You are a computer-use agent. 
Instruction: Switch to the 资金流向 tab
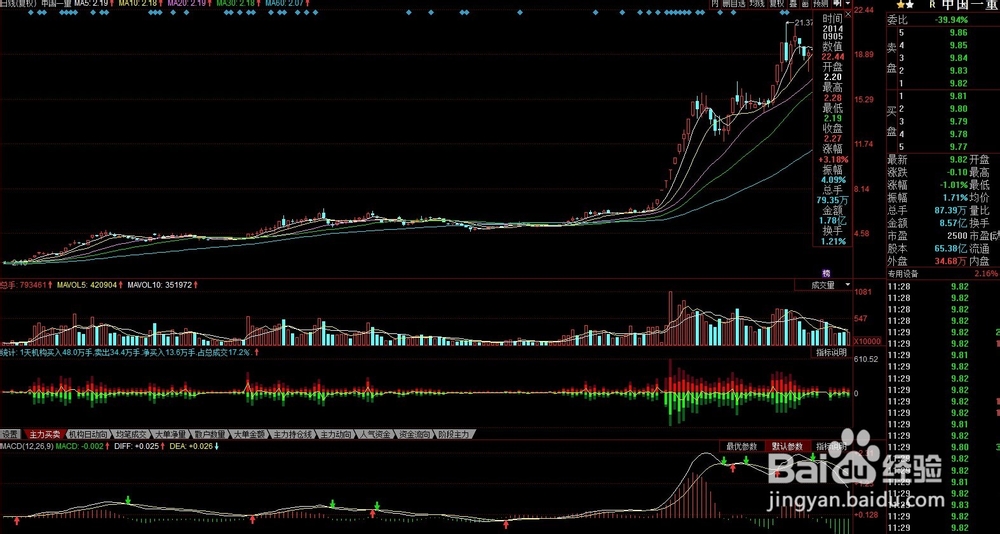coord(415,434)
